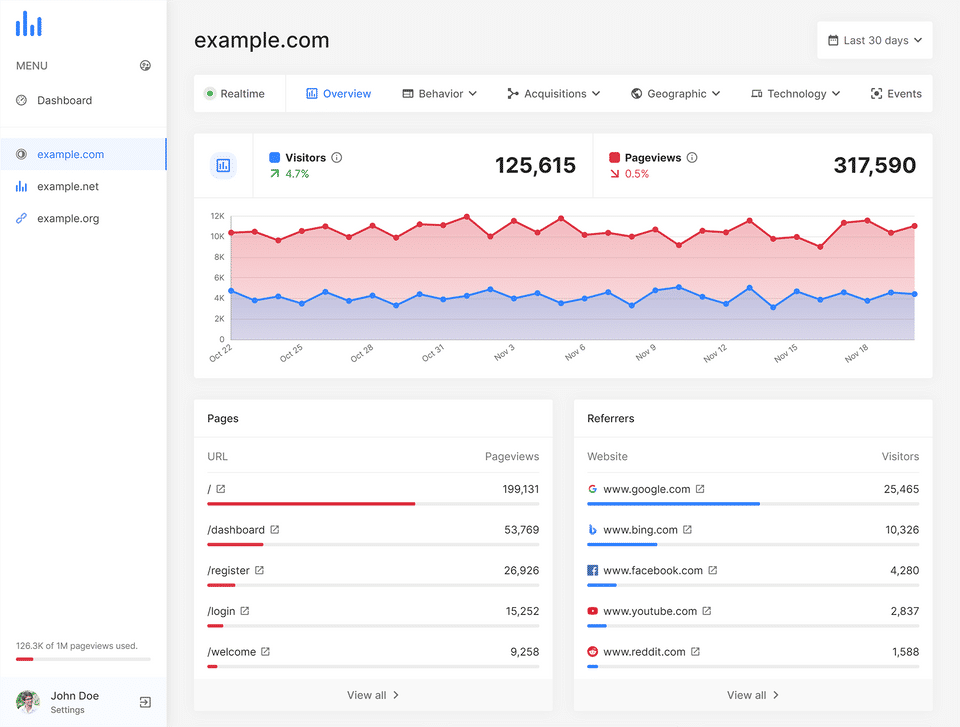This screenshot has height=727, width=960.
Task: Click View all under Pages
Action: 373,695
